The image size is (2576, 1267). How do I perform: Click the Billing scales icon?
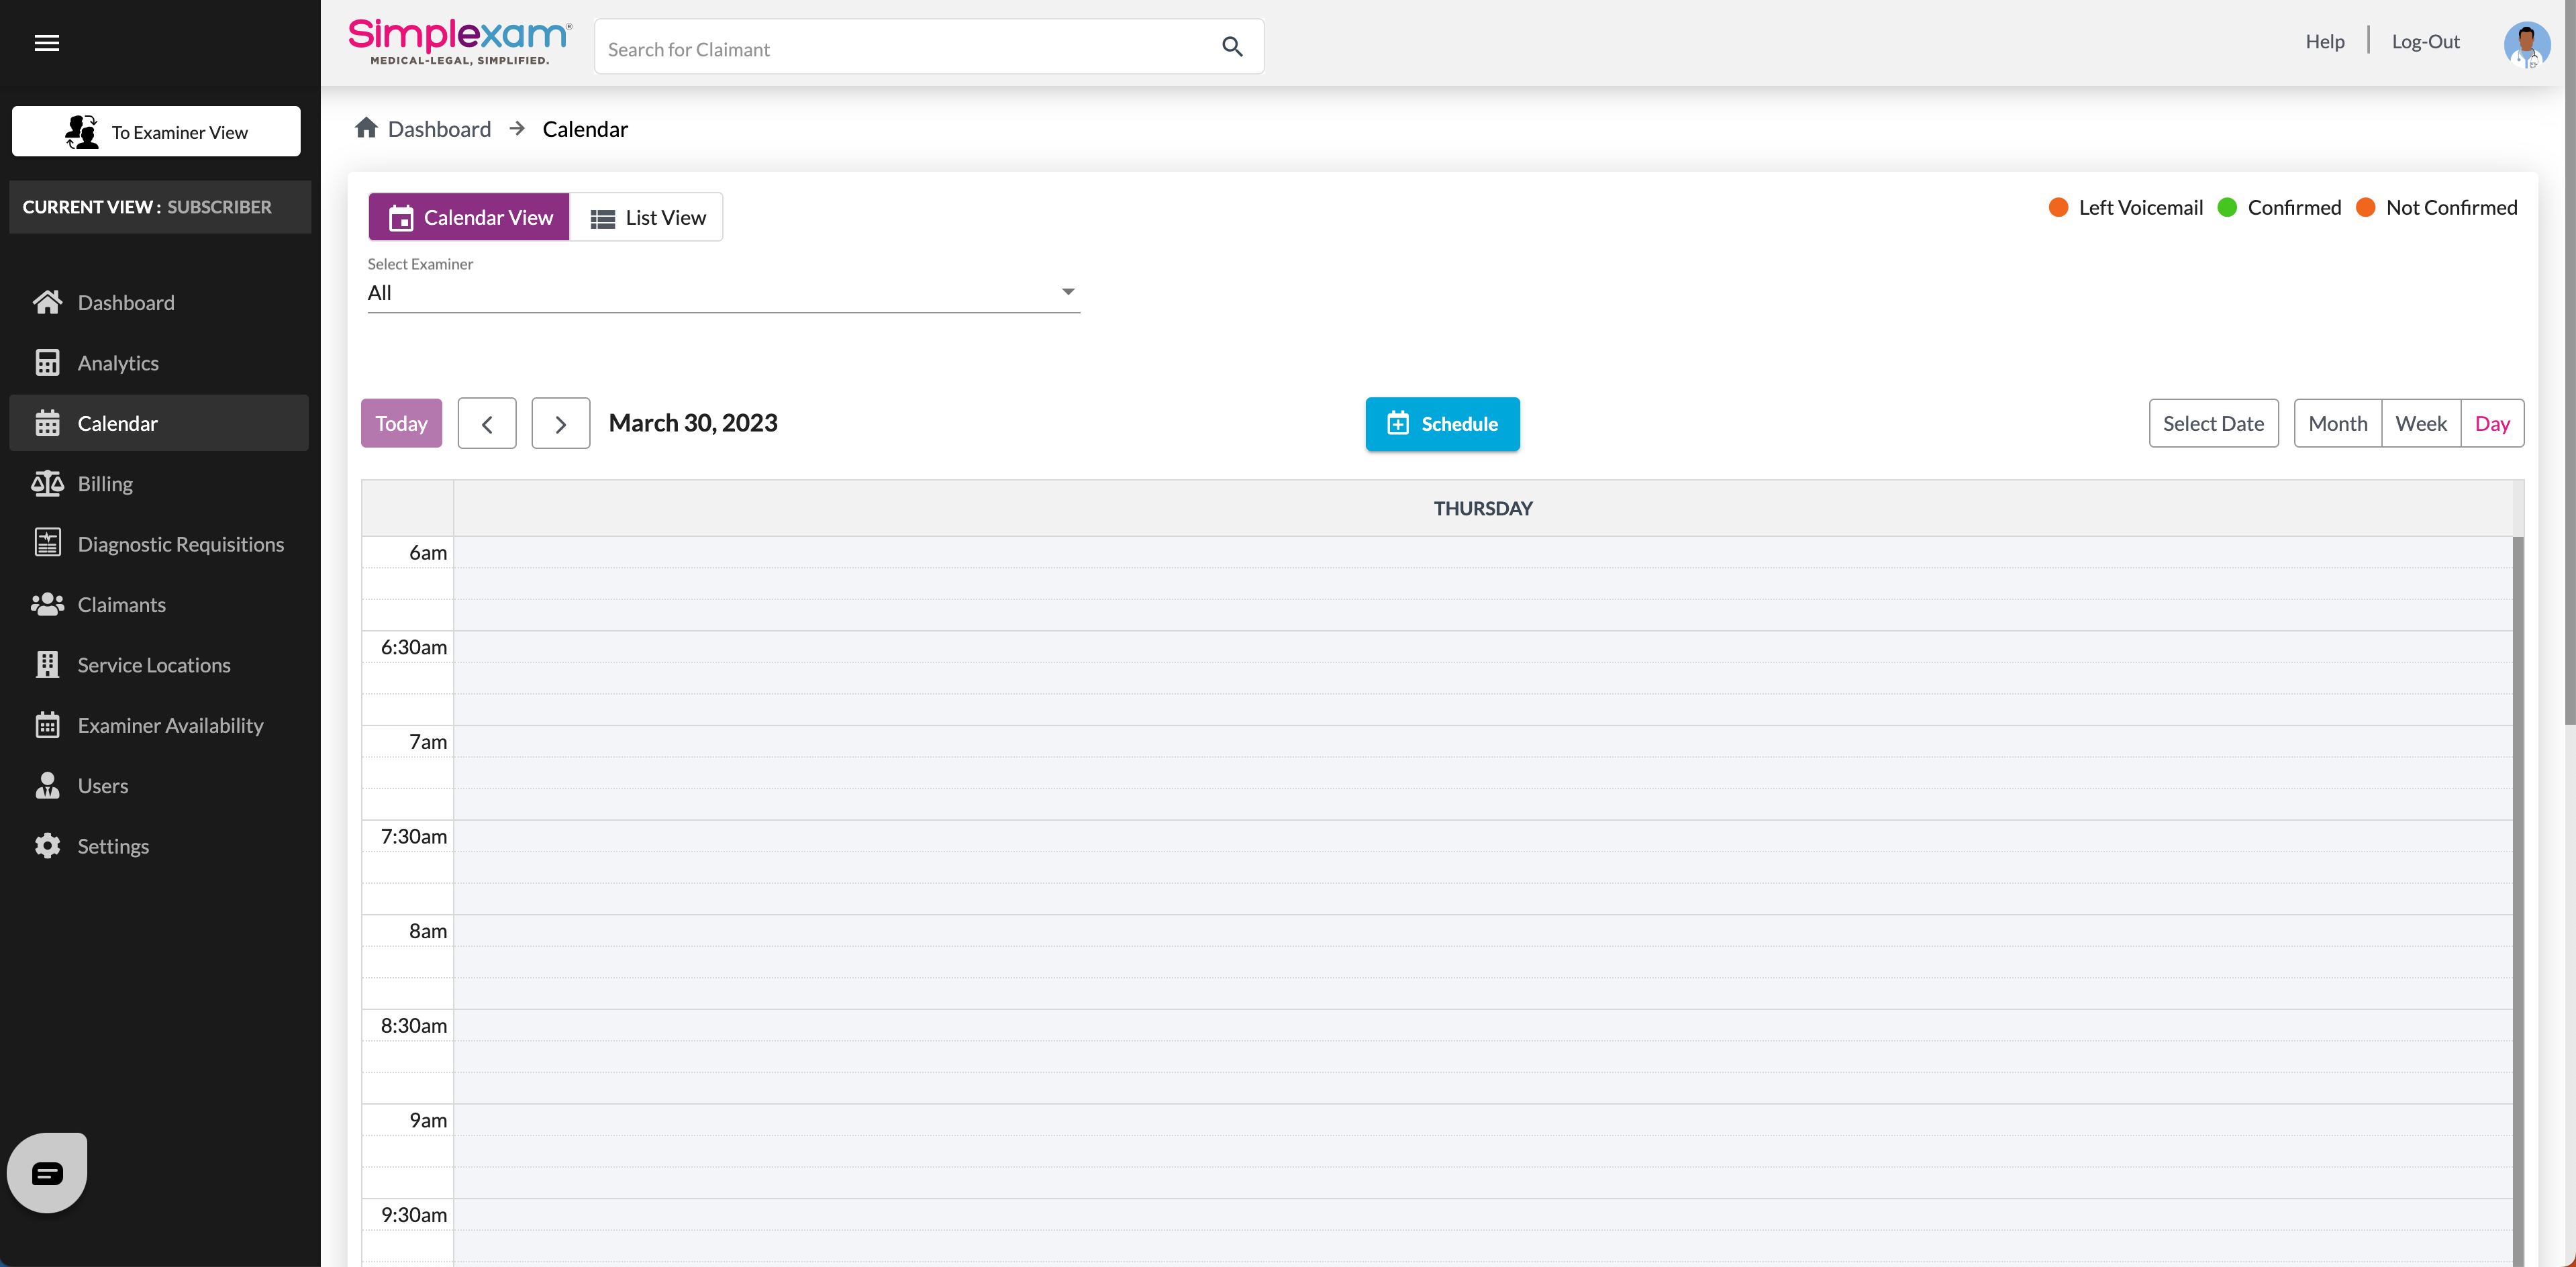(47, 484)
